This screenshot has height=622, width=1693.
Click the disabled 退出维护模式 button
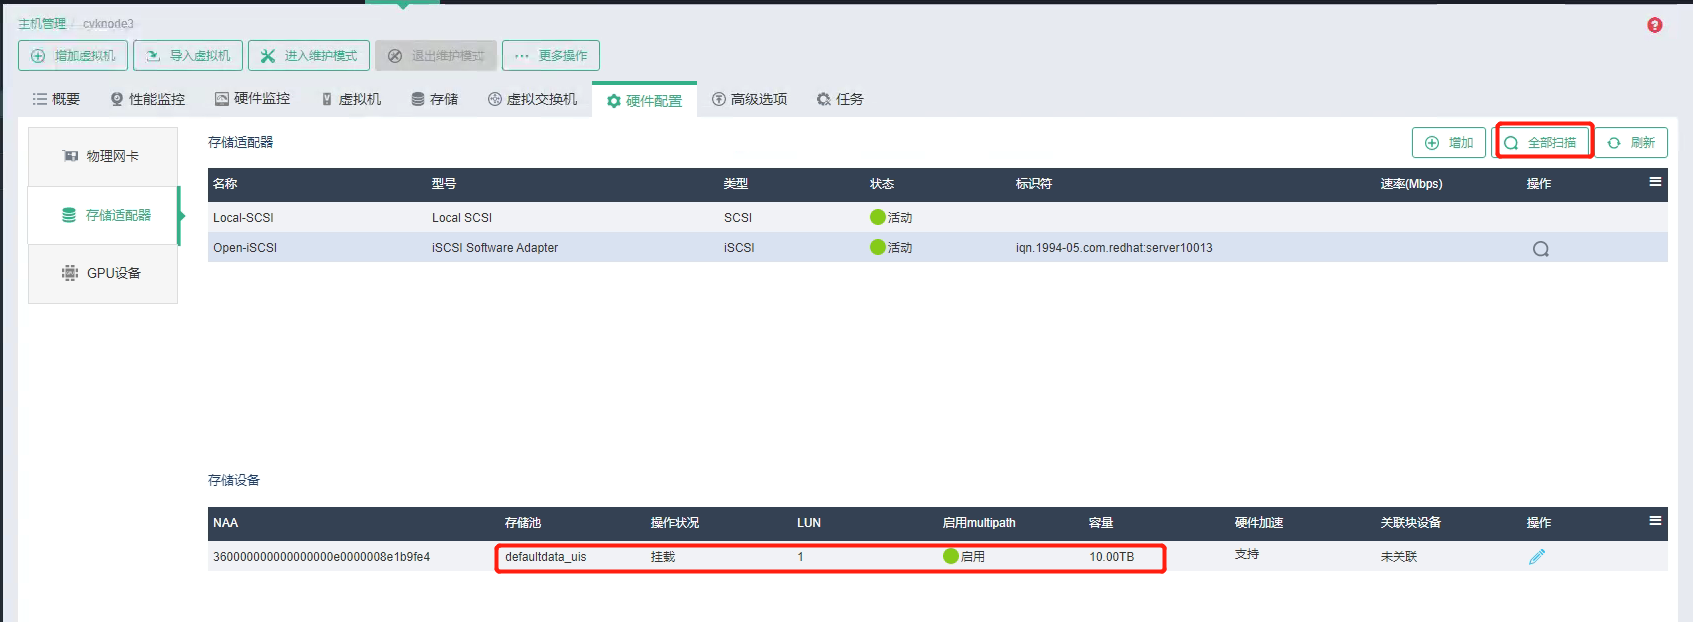[436, 56]
